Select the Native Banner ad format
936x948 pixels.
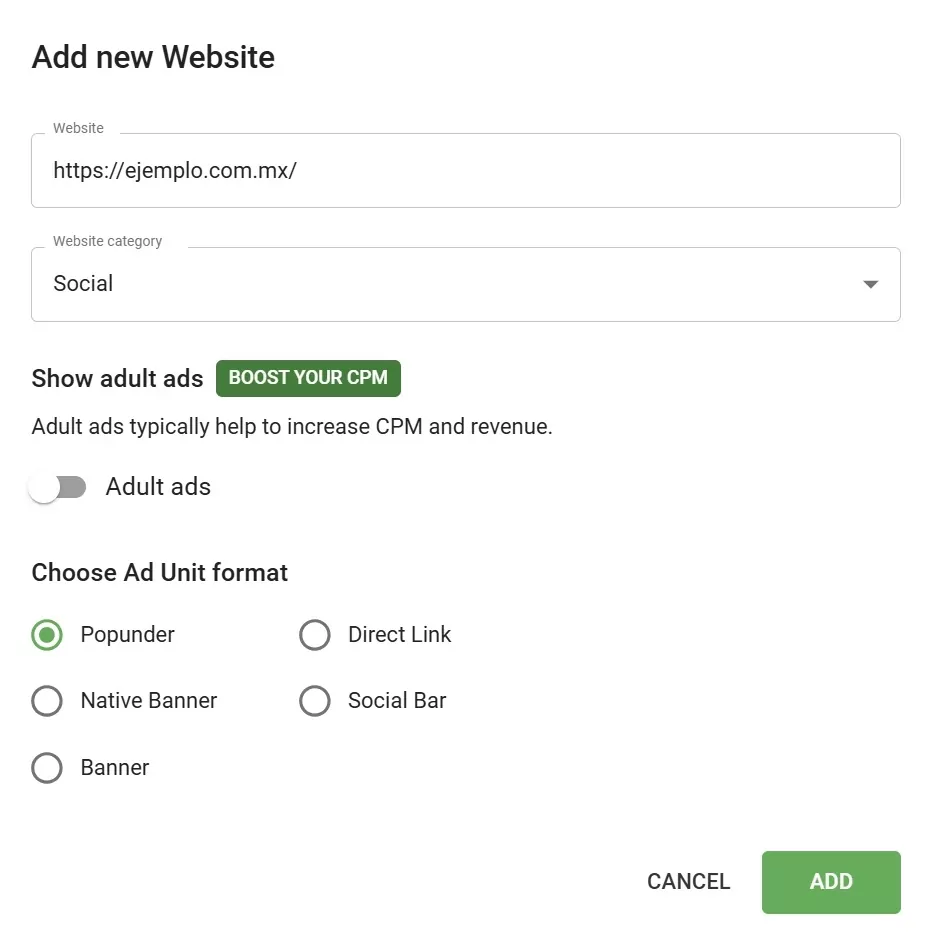(46, 700)
